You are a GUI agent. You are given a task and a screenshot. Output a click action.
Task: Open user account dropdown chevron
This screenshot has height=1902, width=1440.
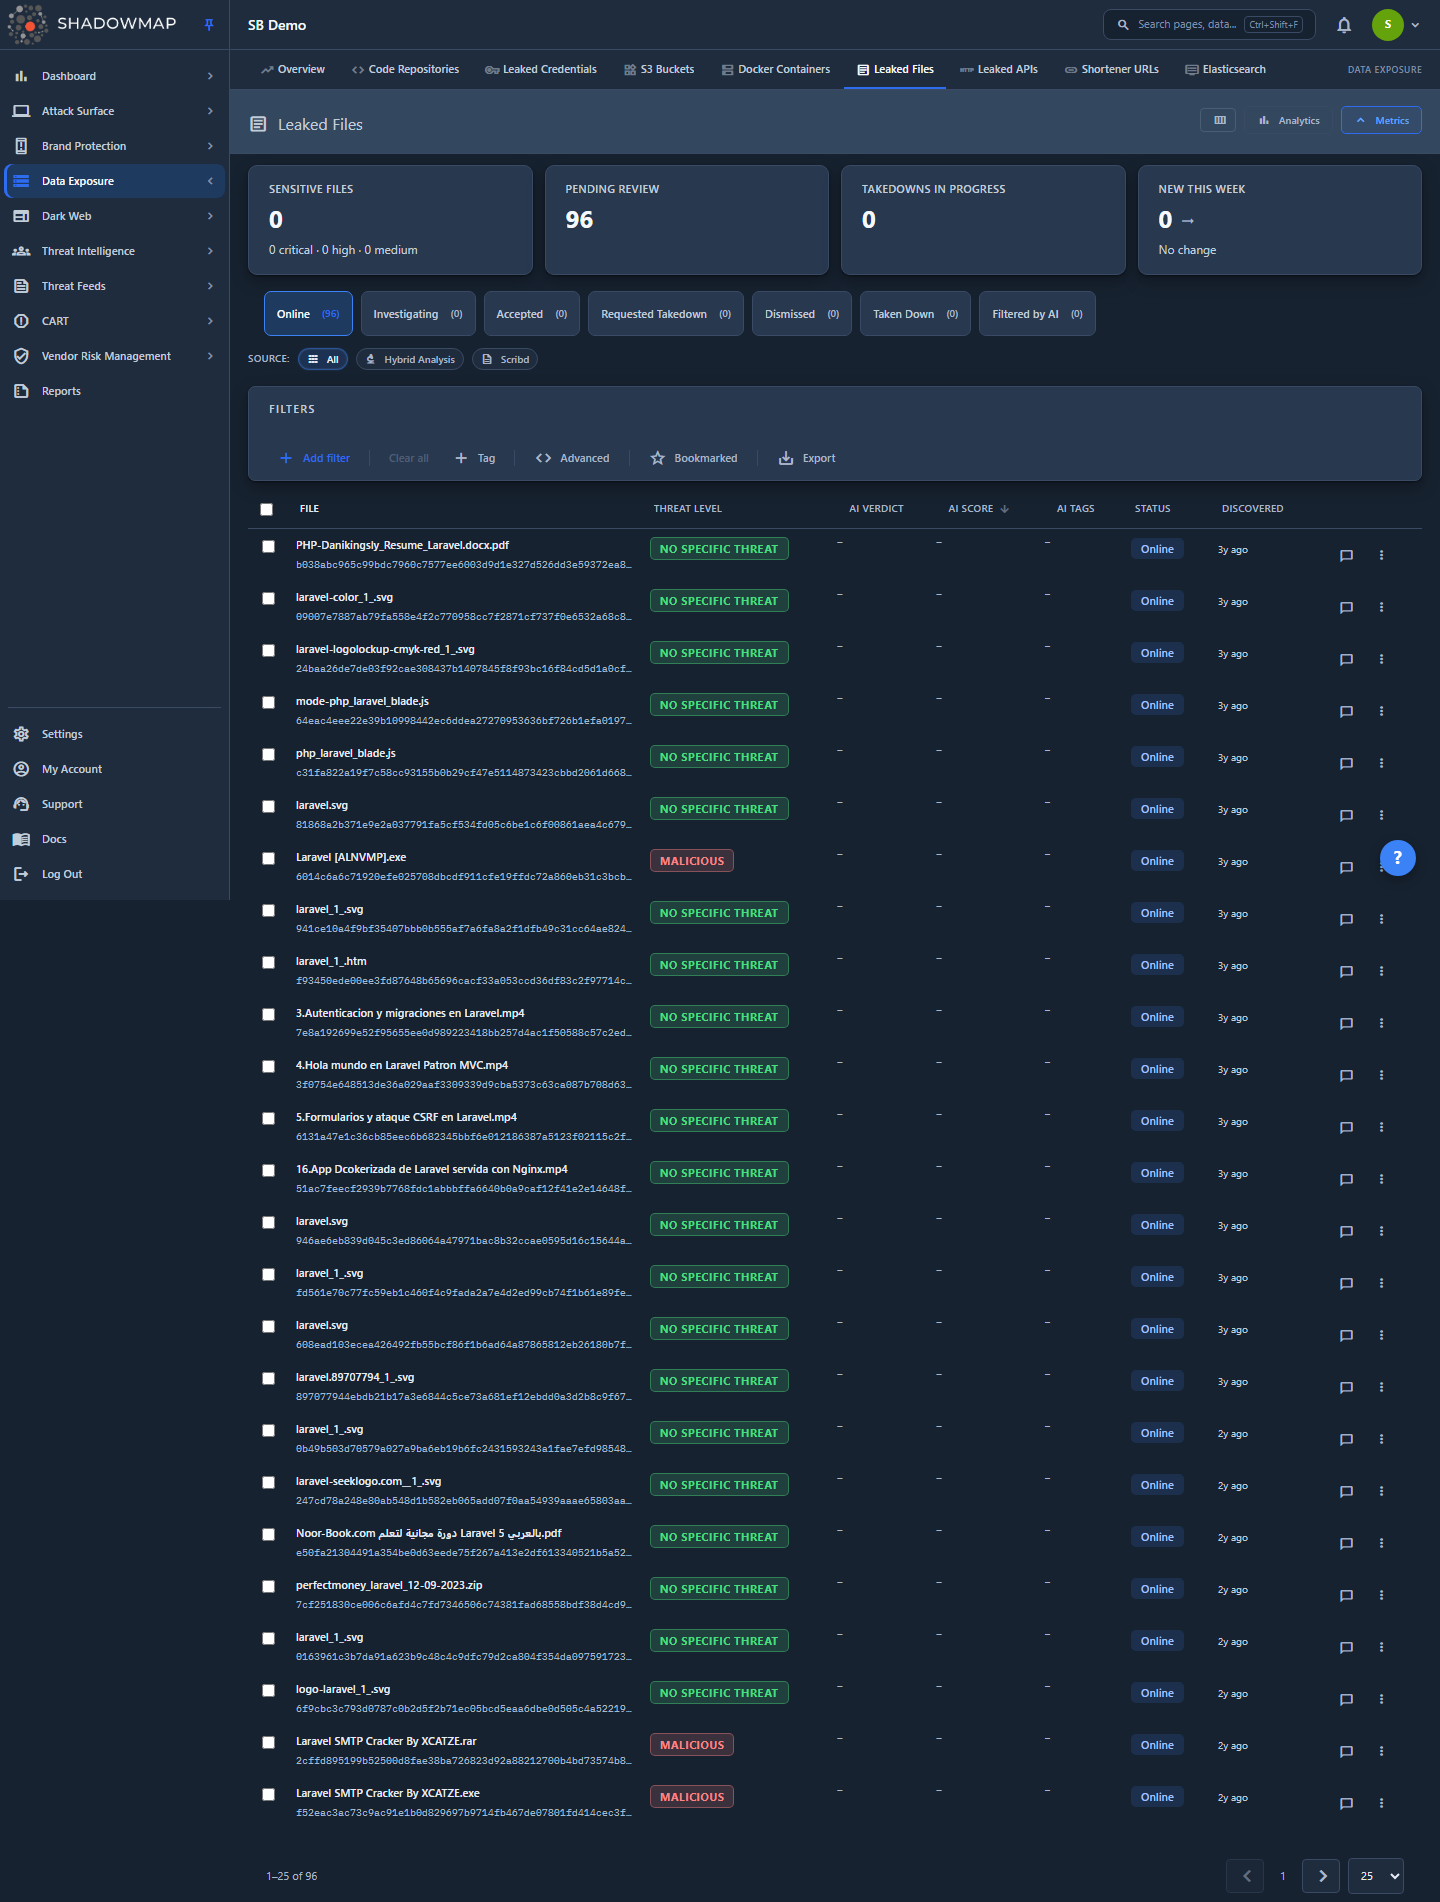[1415, 25]
